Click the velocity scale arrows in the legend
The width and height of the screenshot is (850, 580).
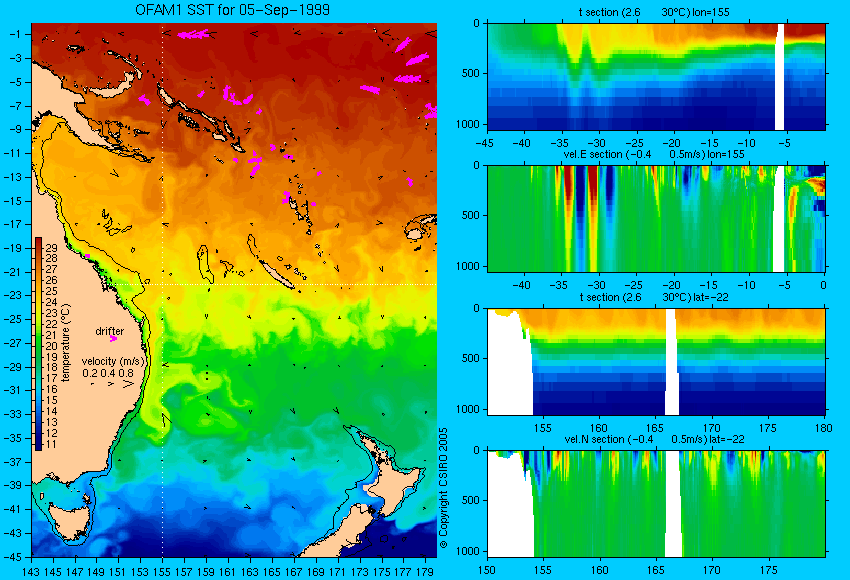click(x=113, y=384)
